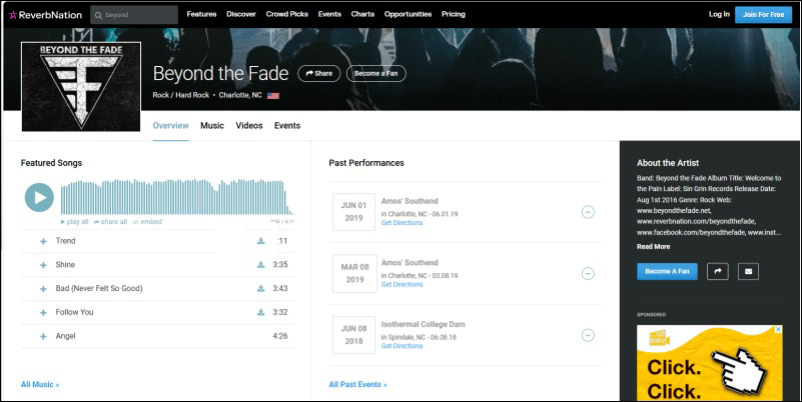Viewport: 802px width, 402px height.
Task: Seek in the song waveform progress bar
Action: coord(177,197)
